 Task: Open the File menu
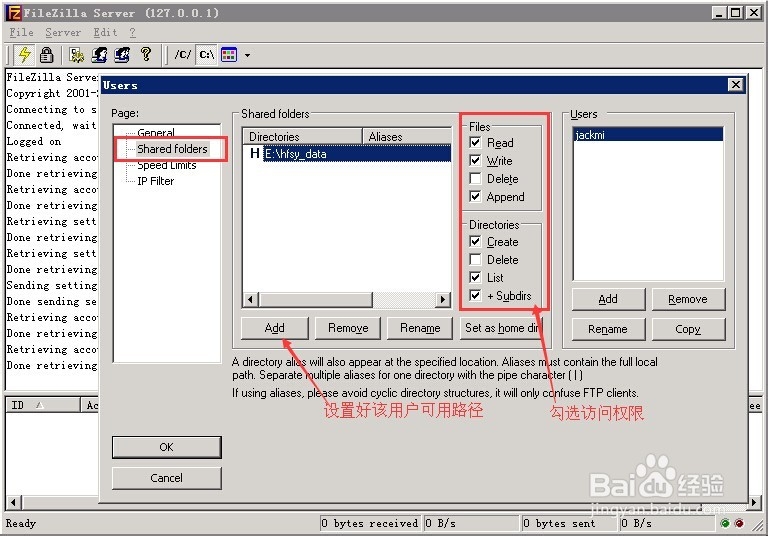click(22, 32)
